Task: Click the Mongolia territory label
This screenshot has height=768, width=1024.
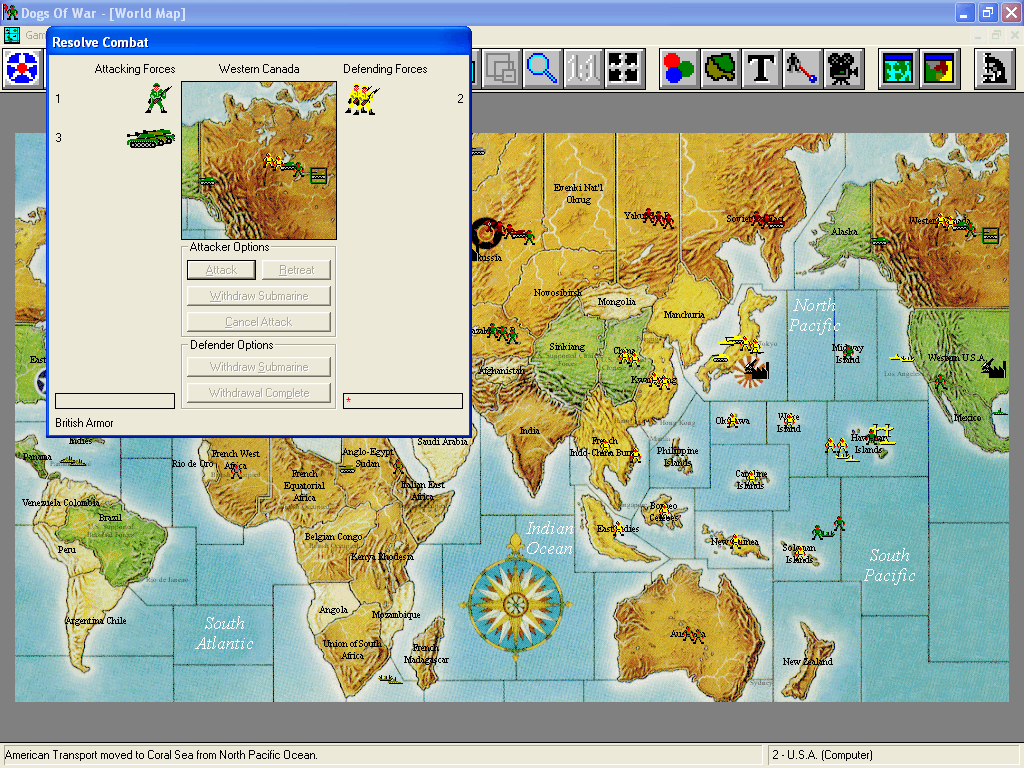Action: click(617, 302)
